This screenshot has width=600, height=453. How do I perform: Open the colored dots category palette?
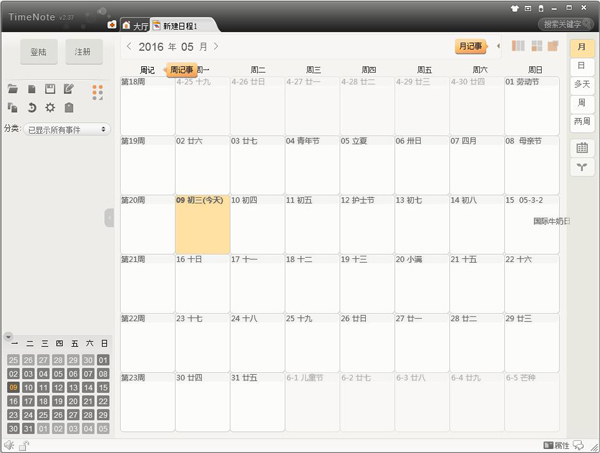click(x=98, y=93)
